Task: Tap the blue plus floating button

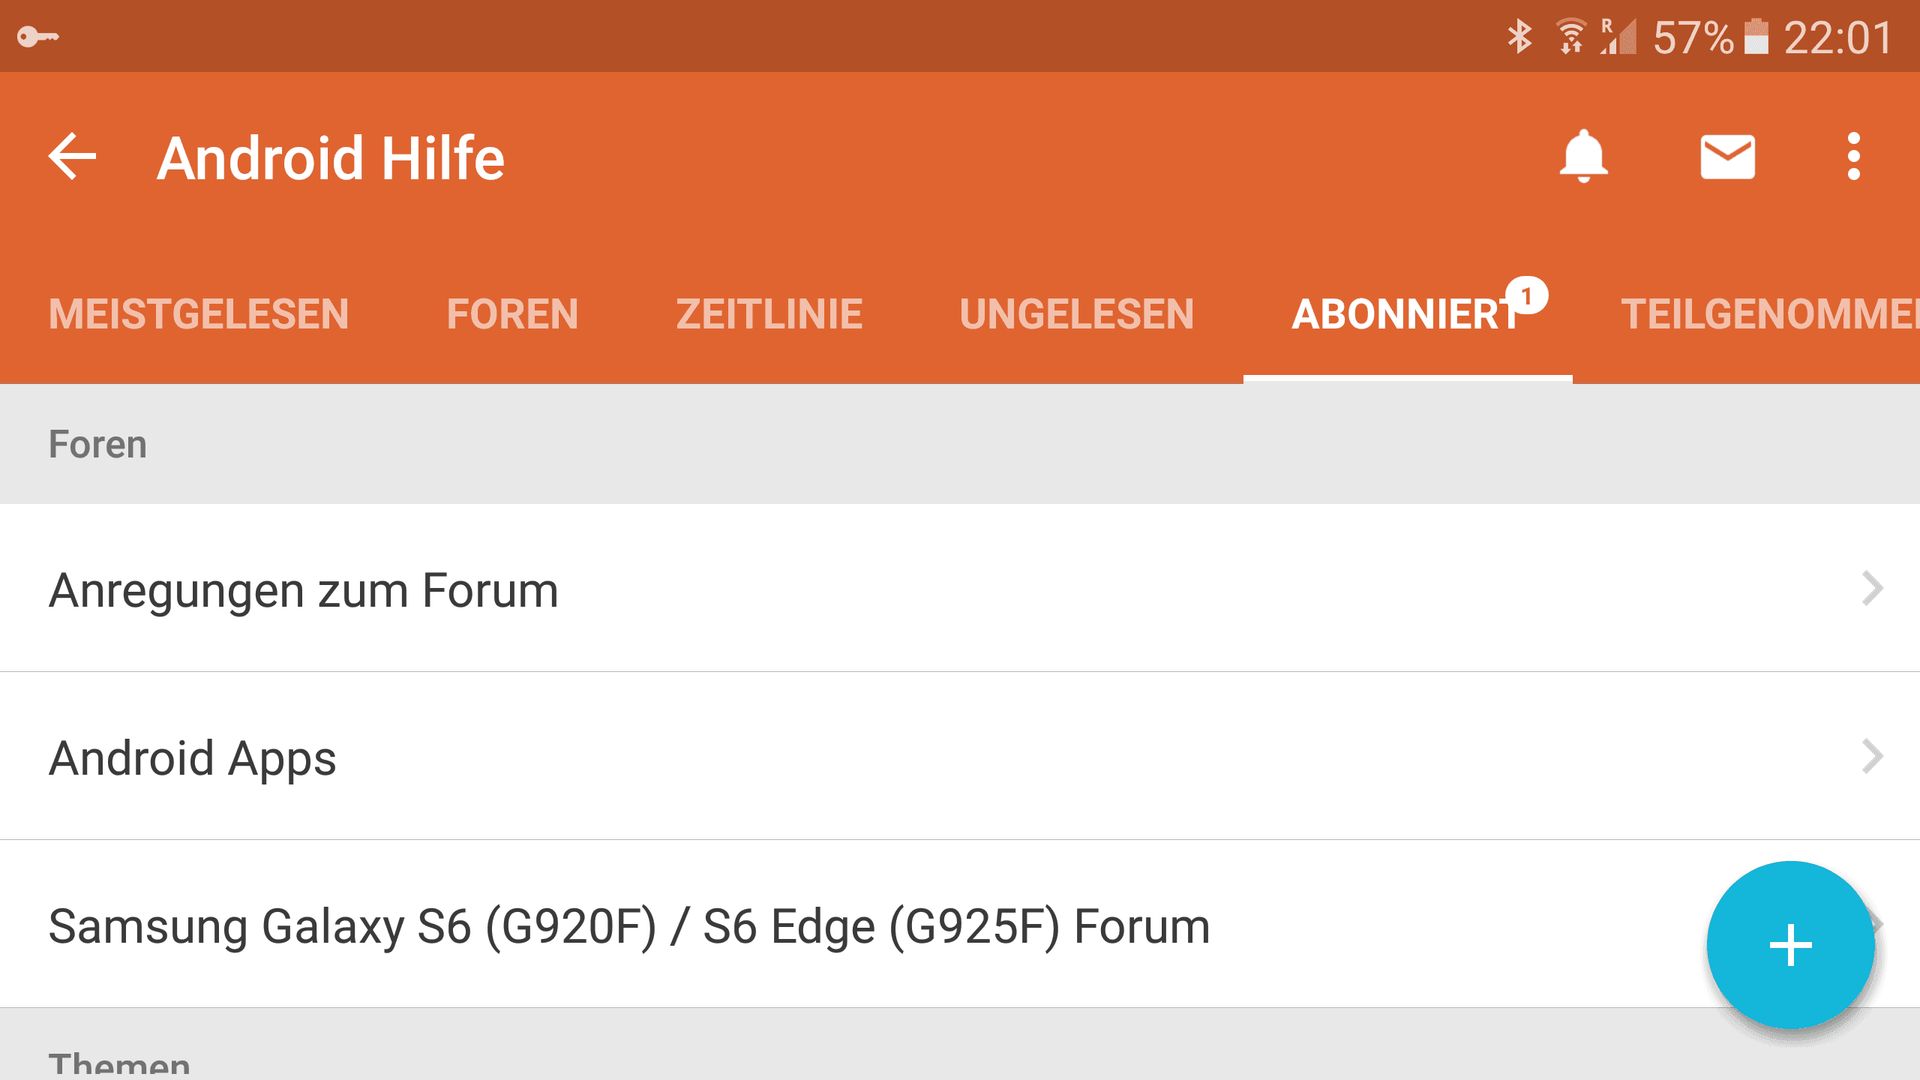Action: 1790,945
